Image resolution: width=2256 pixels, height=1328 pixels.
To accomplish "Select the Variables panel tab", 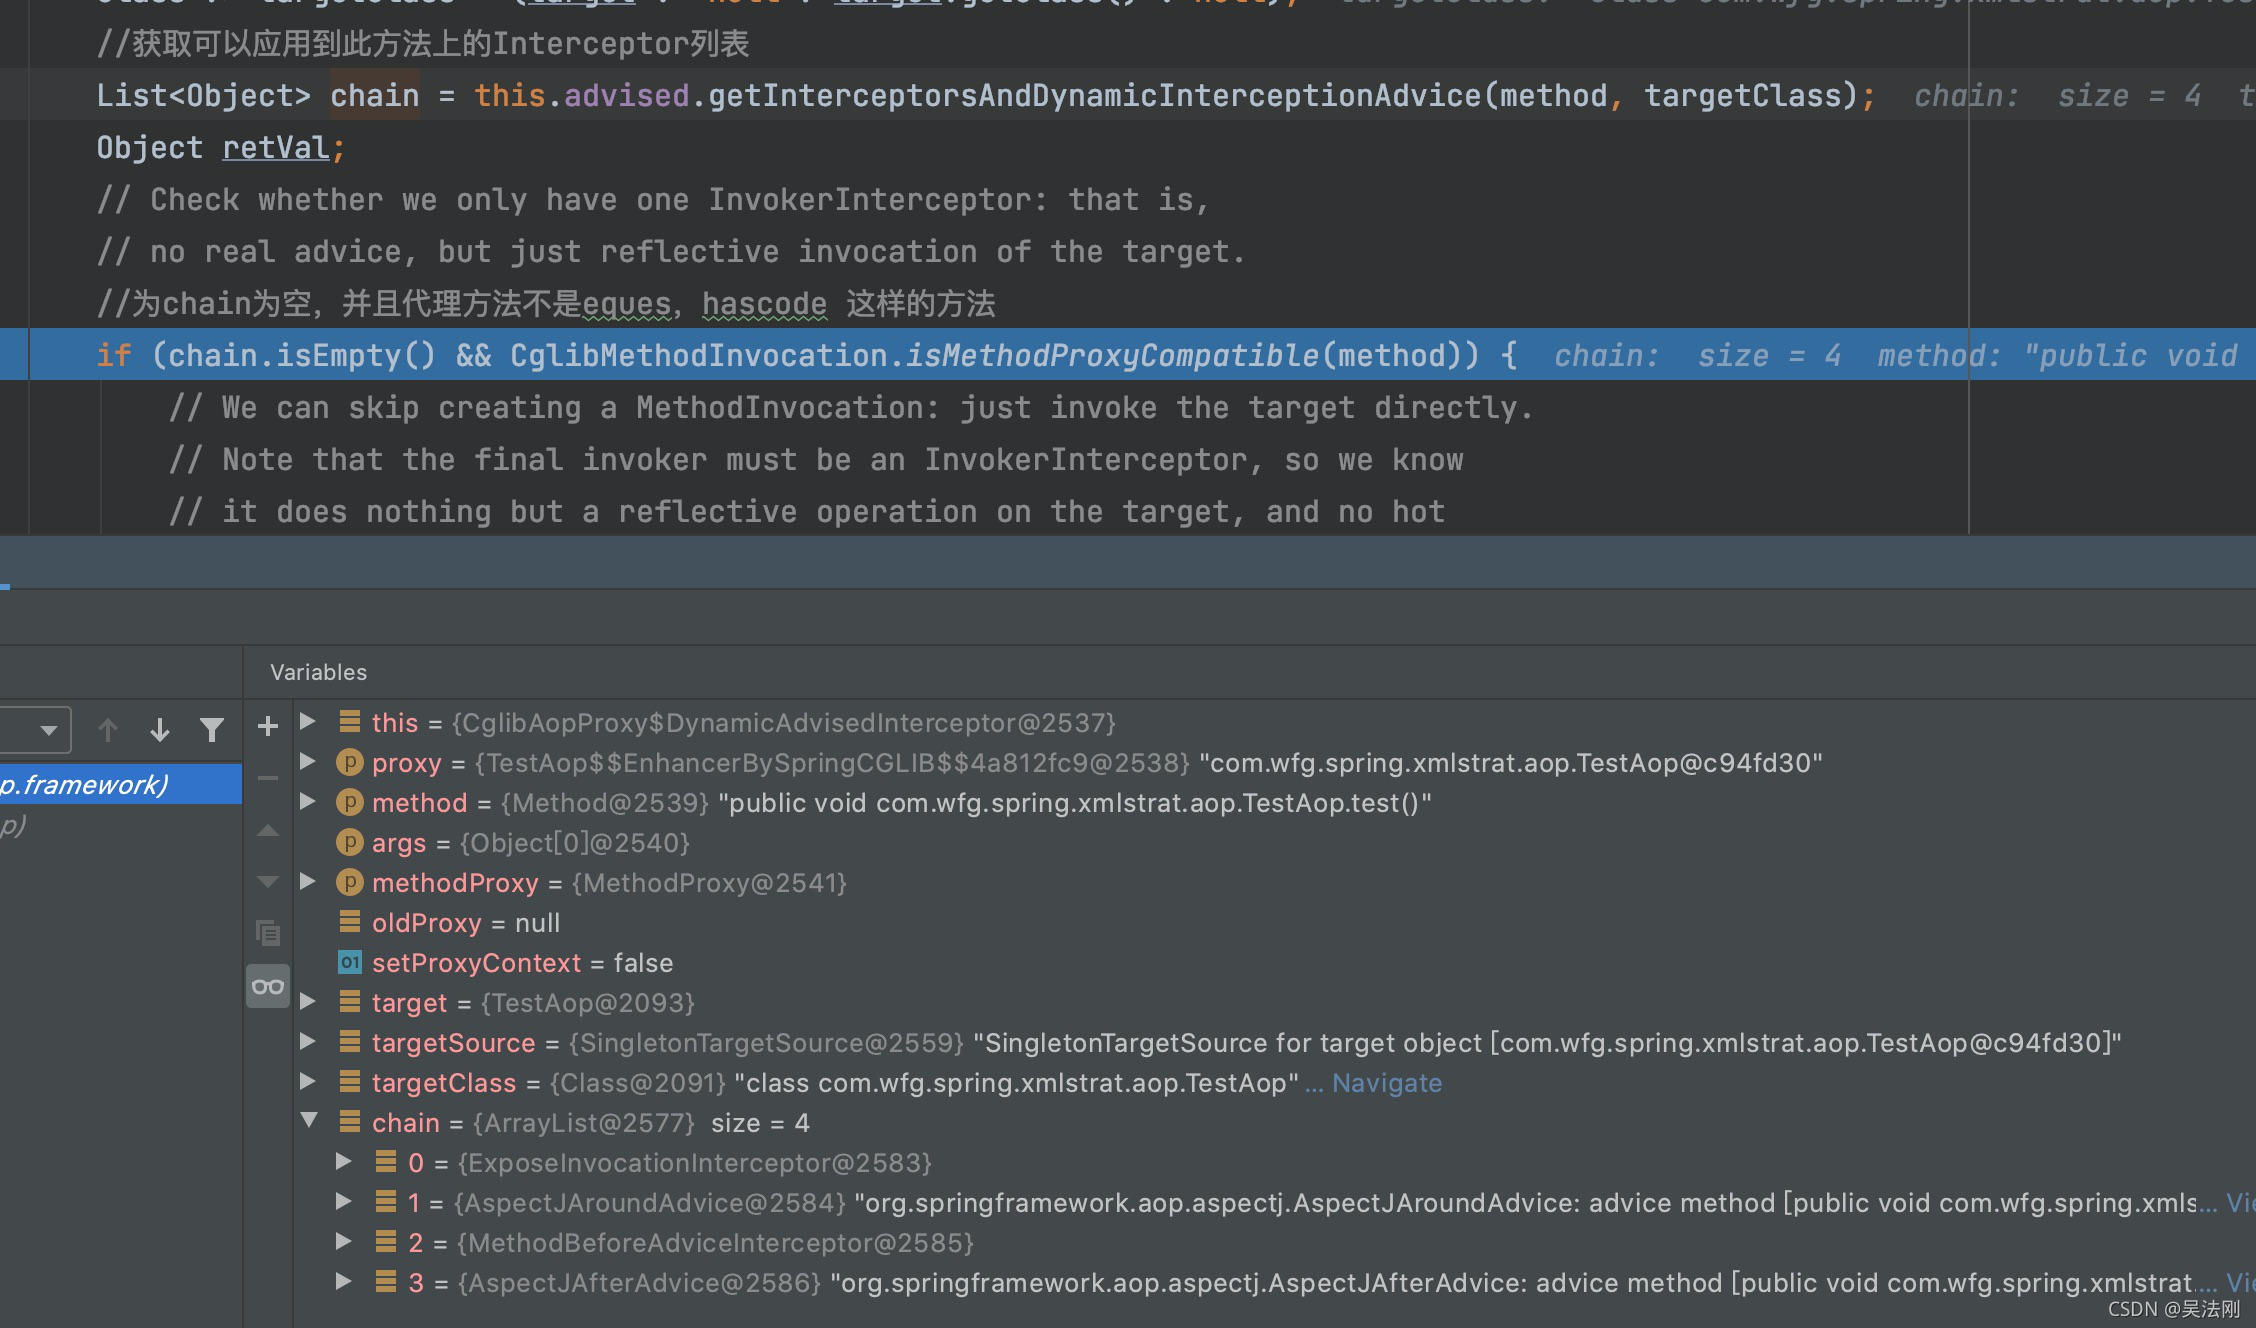I will click(318, 672).
